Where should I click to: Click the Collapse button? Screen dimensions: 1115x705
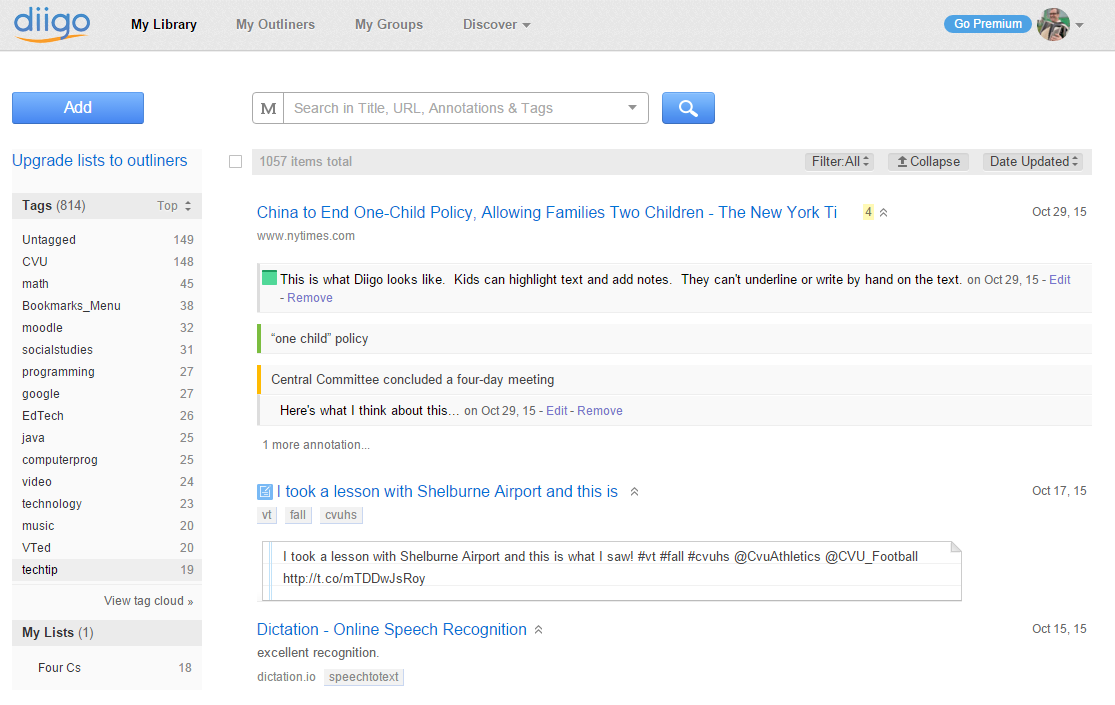928,161
